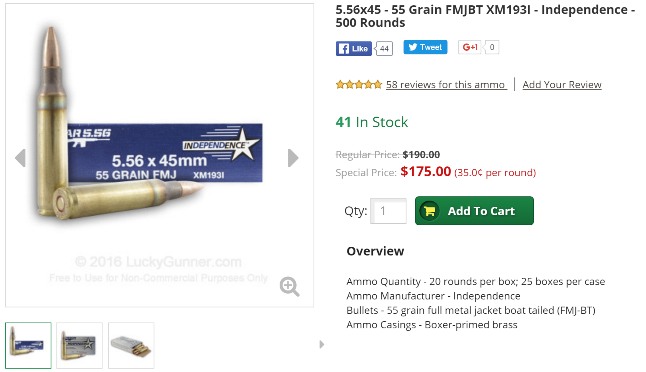This screenshot has height=372, width=646.
Task: Click the small arrow right of thumbnails
Action: [x=322, y=344]
